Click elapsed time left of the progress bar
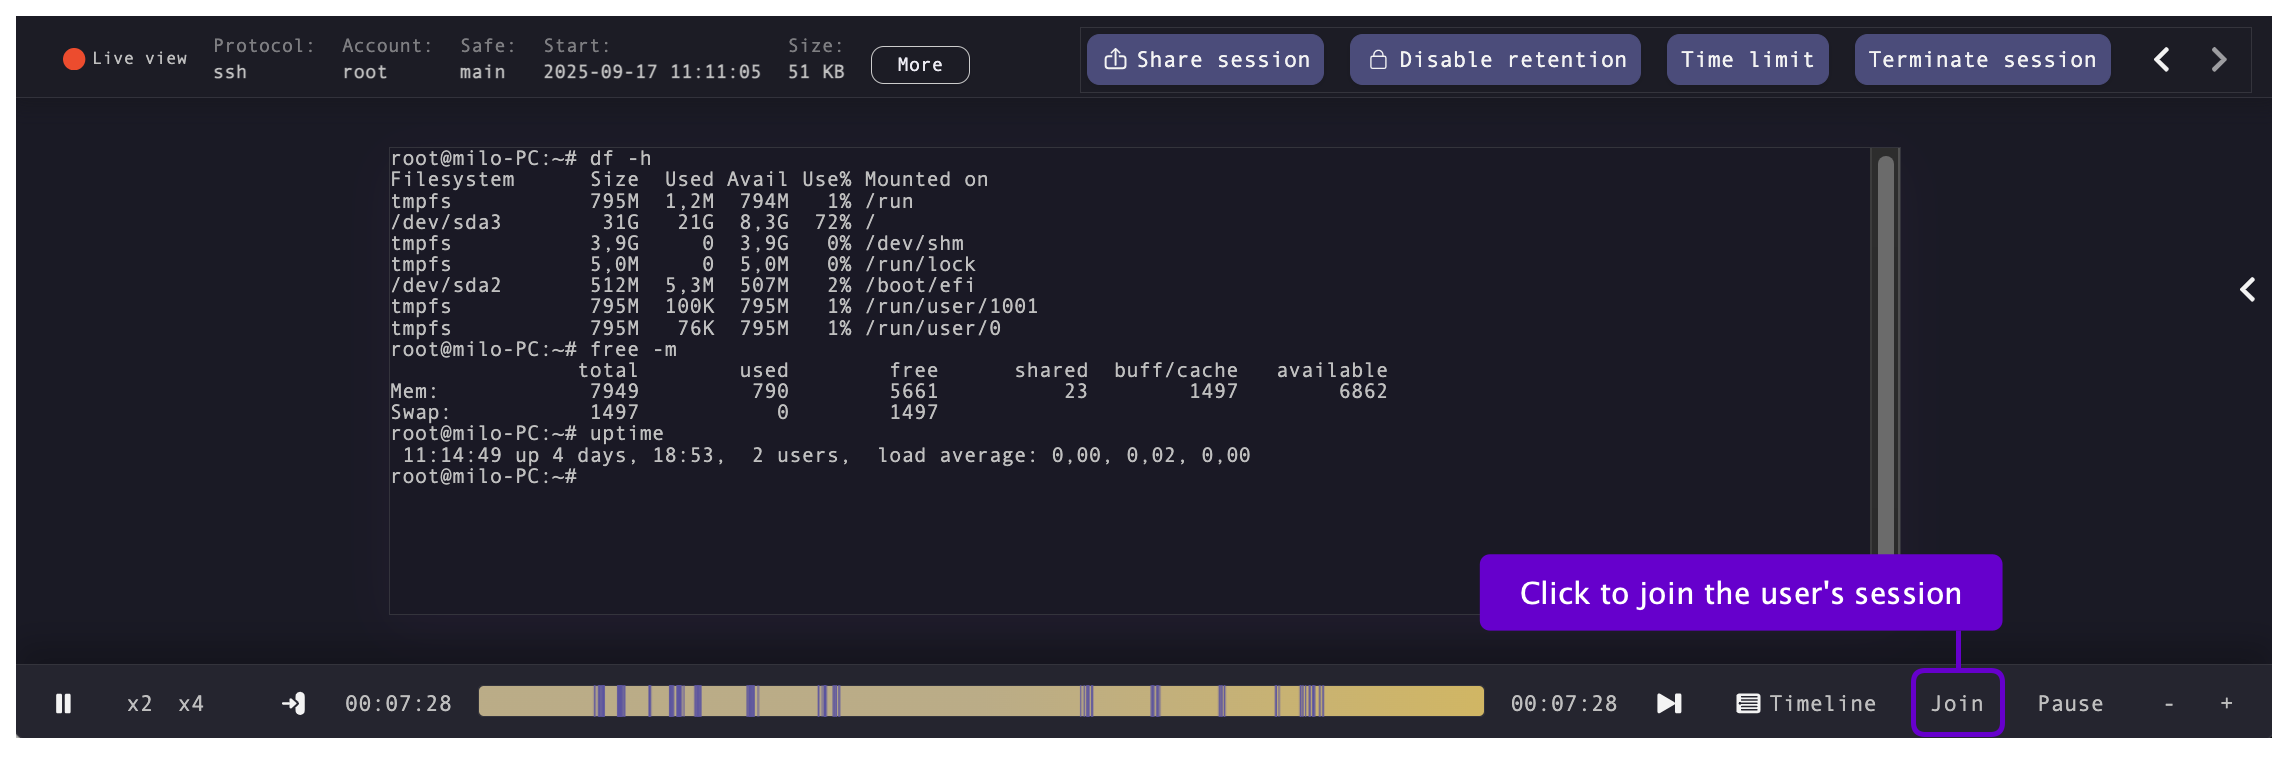The image size is (2287, 761). tap(398, 704)
